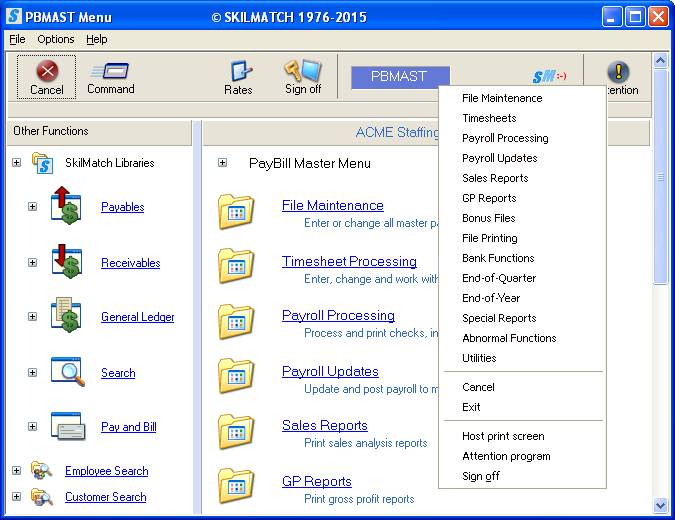
Task: Choose Exit in the popup menu
Action: (x=522, y=407)
